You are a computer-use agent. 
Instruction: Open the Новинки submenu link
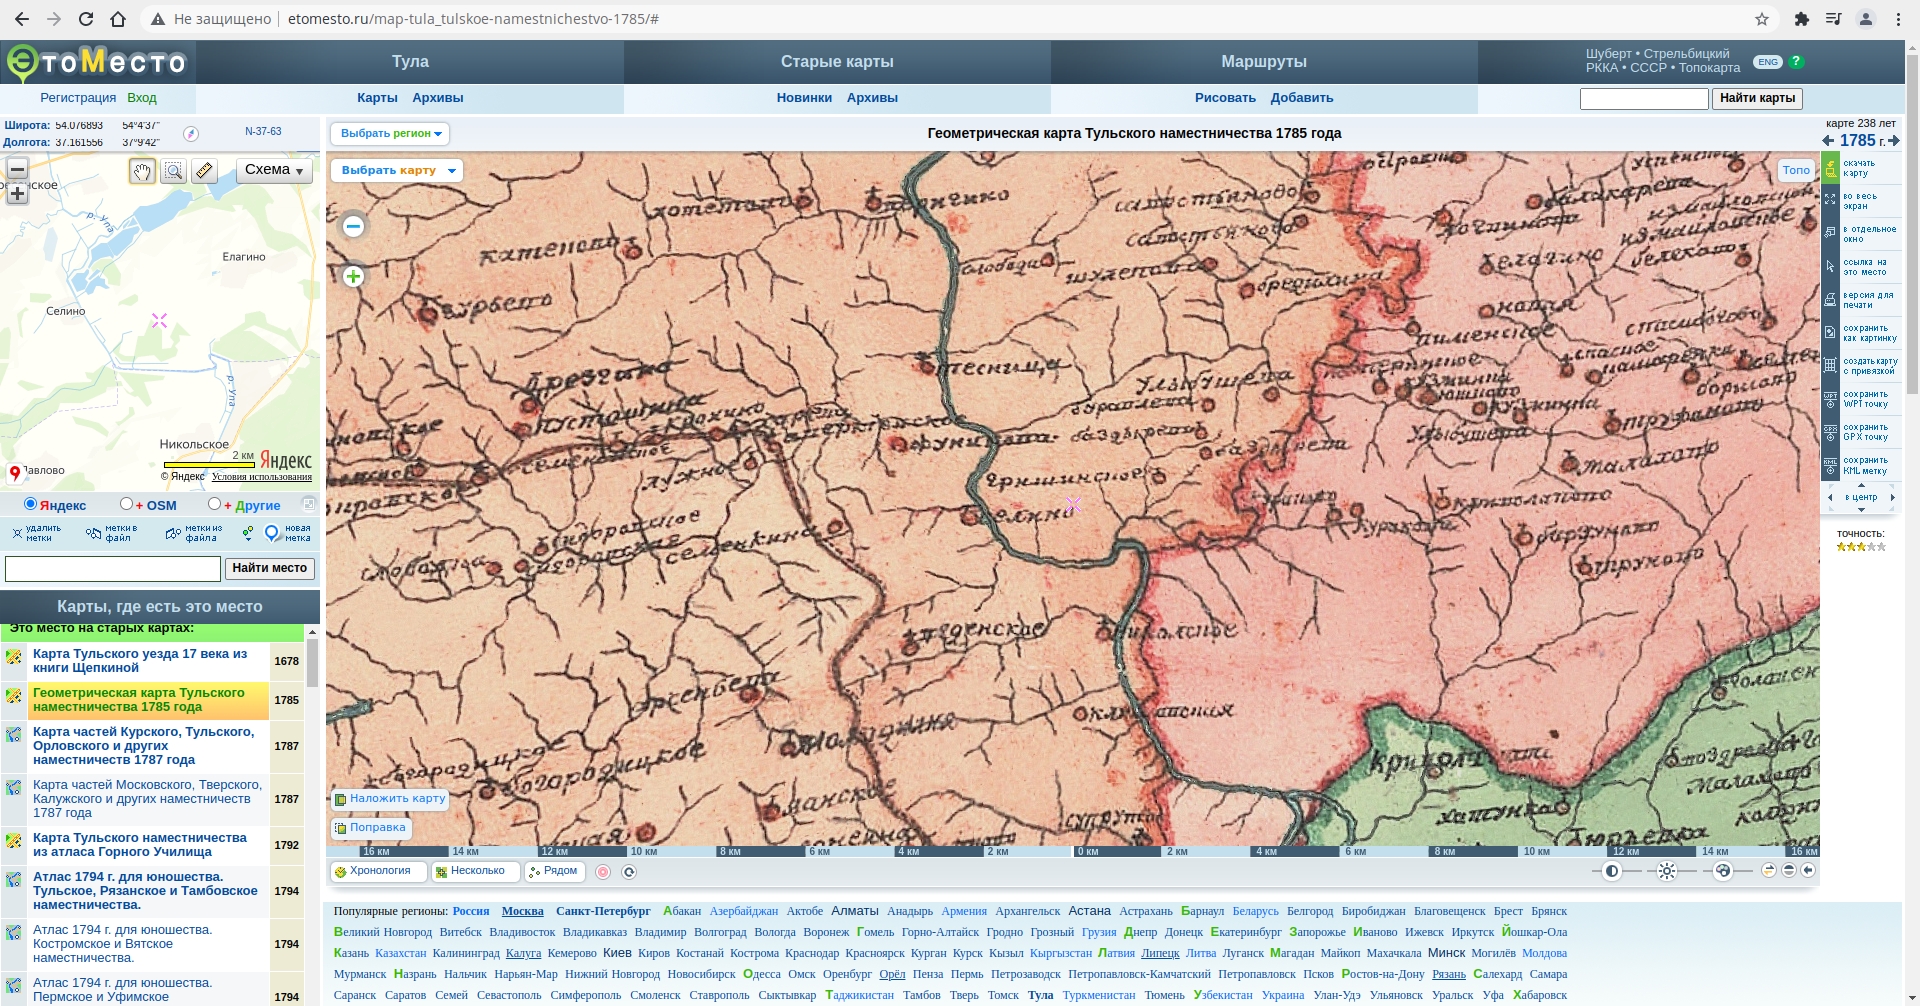[804, 98]
